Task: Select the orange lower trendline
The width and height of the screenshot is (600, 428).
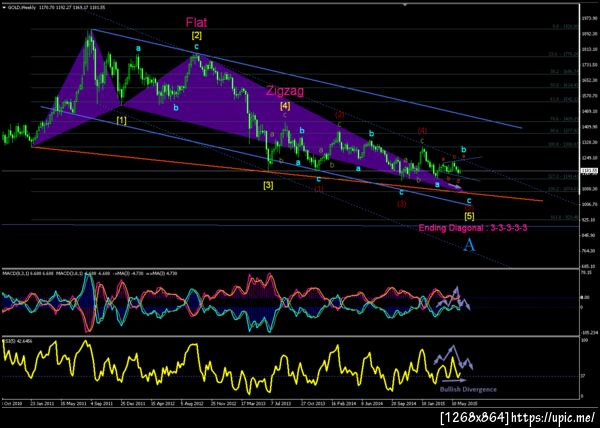Action: click(x=287, y=174)
